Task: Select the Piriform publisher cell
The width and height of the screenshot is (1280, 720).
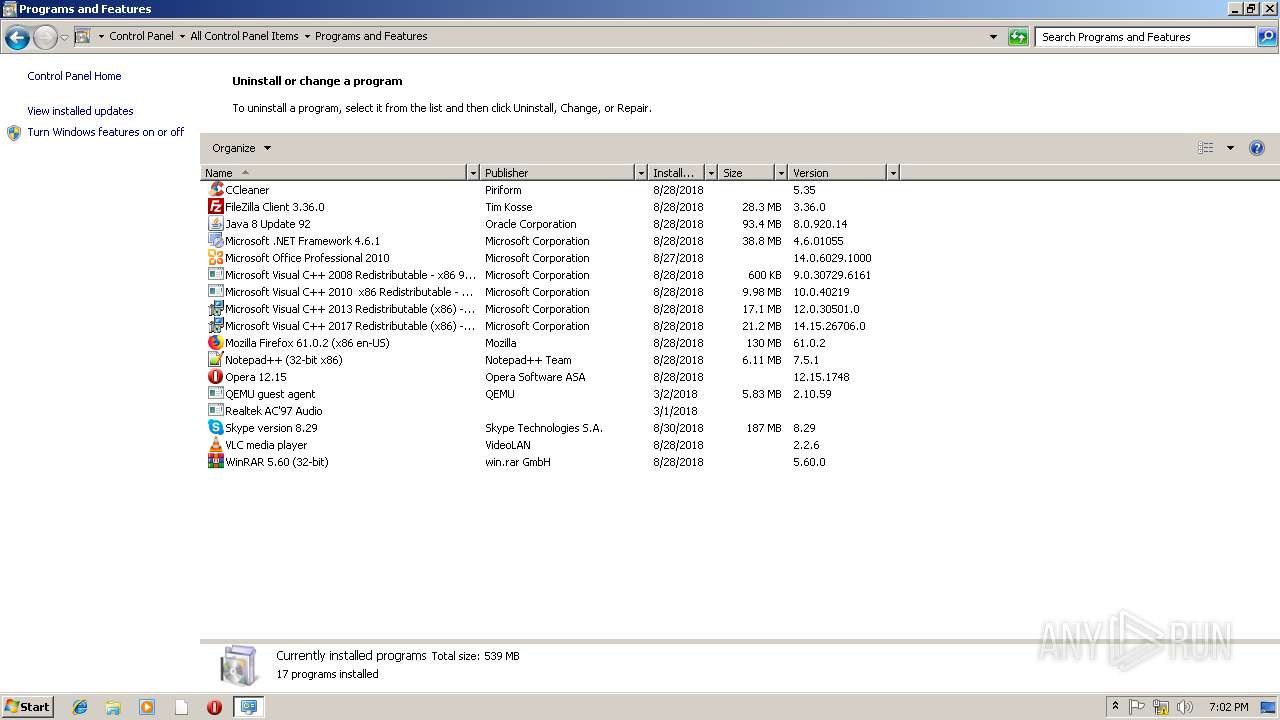Action: [503, 190]
